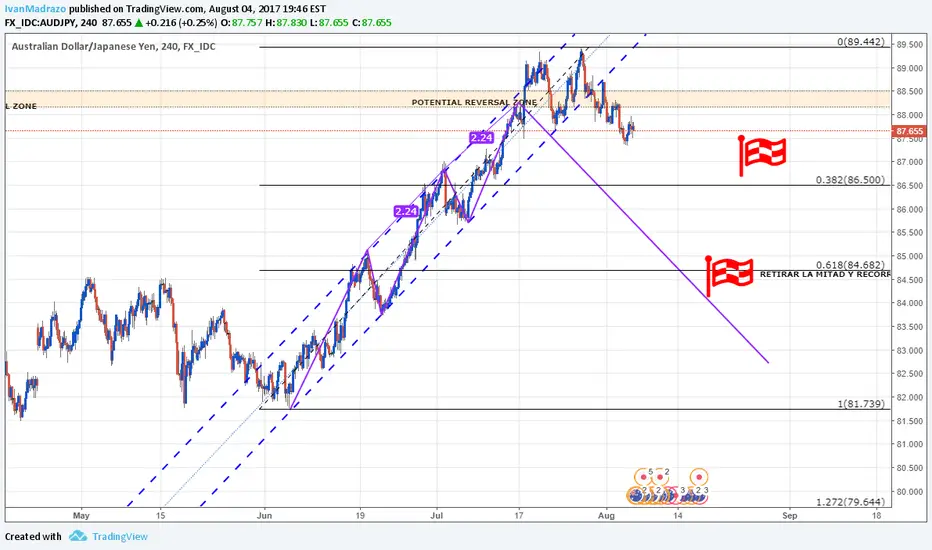The image size is (932, 550).
Task: Click the 15 date axis label
Action: [160, 516]
